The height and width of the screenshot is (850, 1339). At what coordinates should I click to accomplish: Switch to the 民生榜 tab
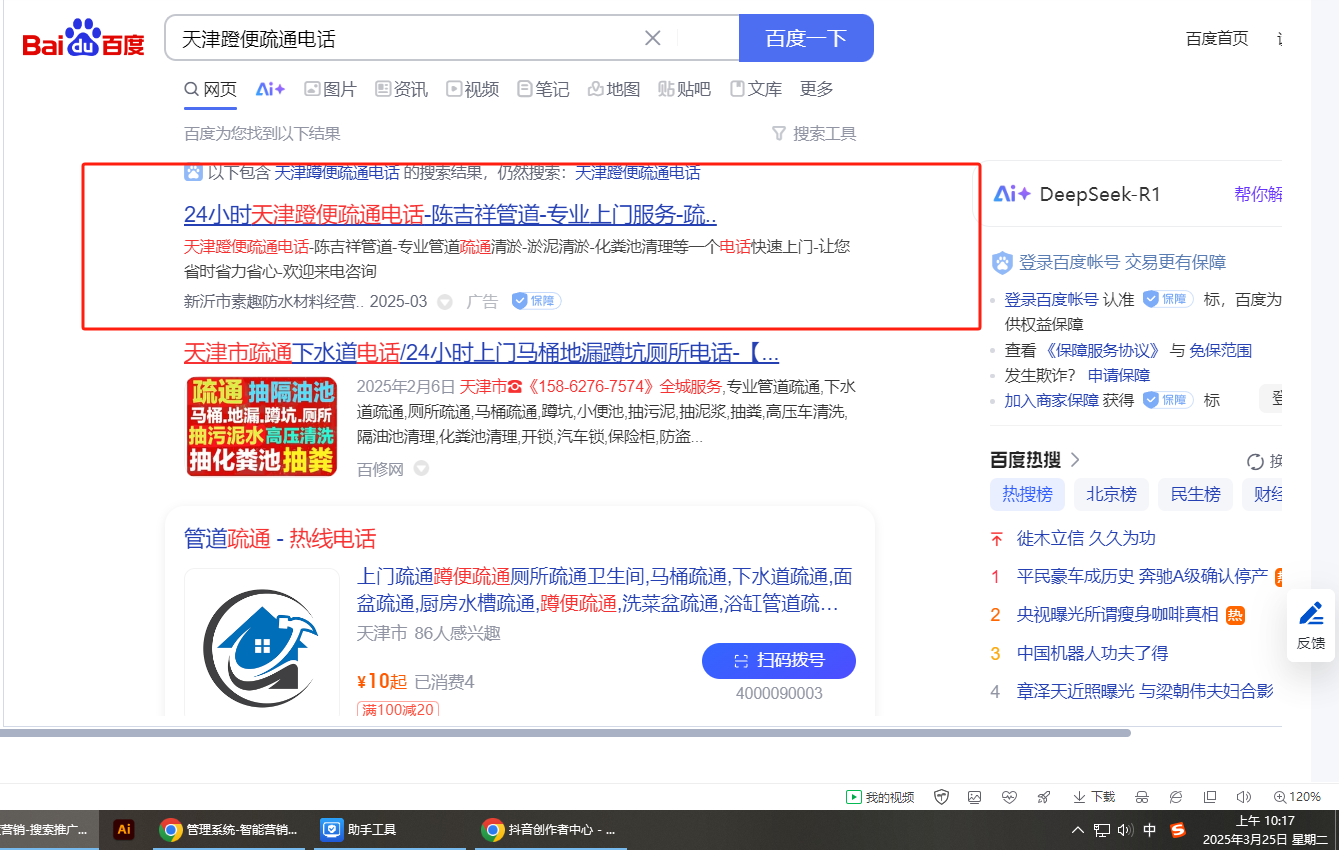coord(1195,494)
